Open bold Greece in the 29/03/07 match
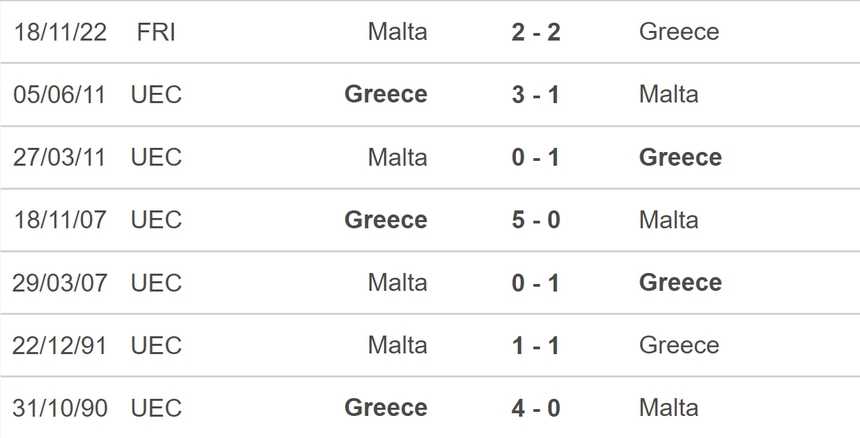Viewport: 860px width, 438px height. [680, 283]
